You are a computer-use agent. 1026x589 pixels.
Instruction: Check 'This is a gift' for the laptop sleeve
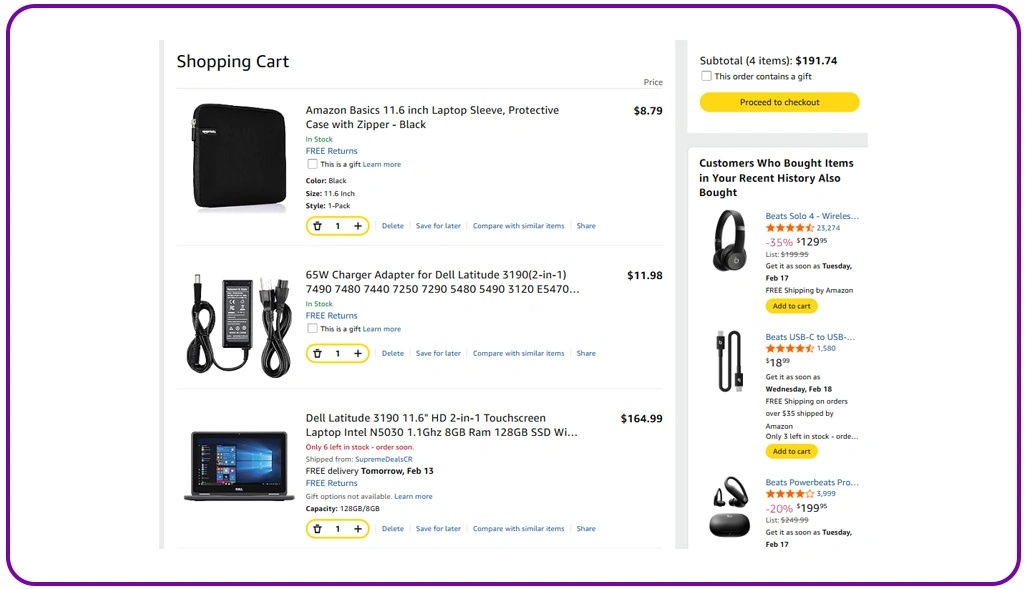pyautogui.click(x=310, y=163)
